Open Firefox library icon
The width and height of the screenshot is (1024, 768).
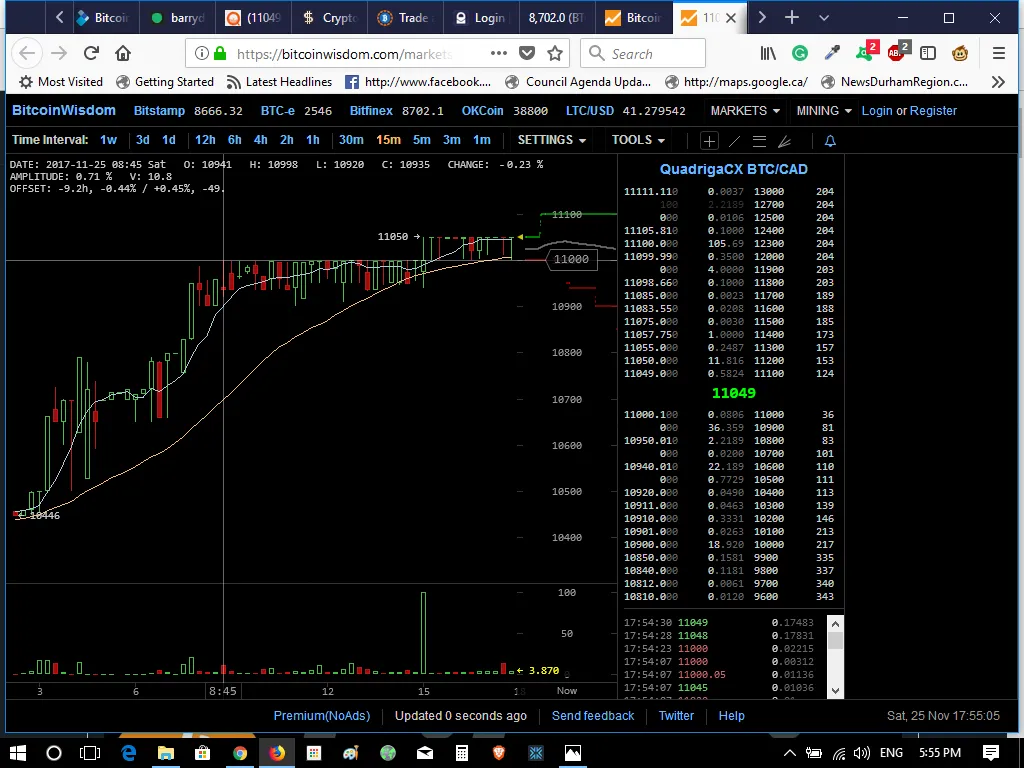tap(768, 54)
